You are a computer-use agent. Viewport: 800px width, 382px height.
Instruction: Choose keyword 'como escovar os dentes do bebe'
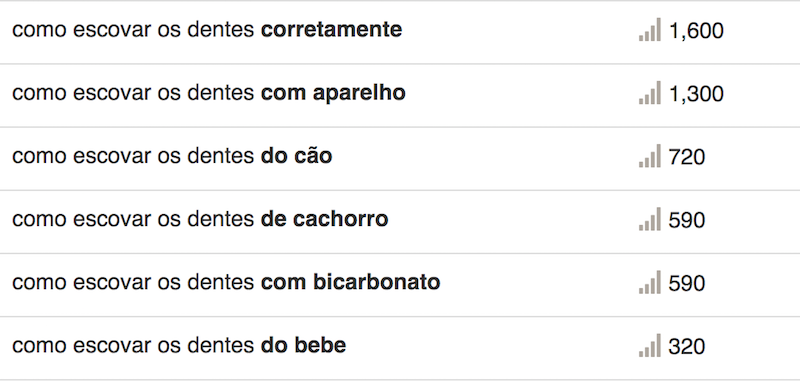(x=179, y=346)
